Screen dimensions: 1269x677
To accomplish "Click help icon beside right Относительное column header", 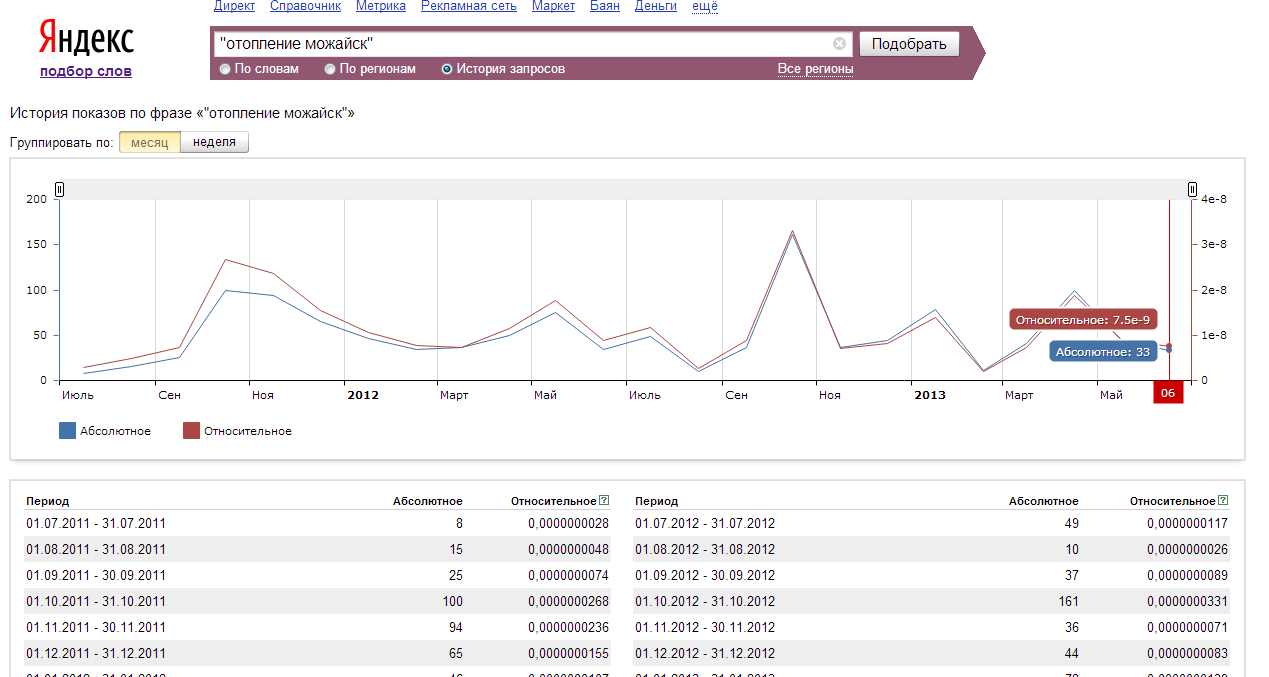I will (1224, 501).
